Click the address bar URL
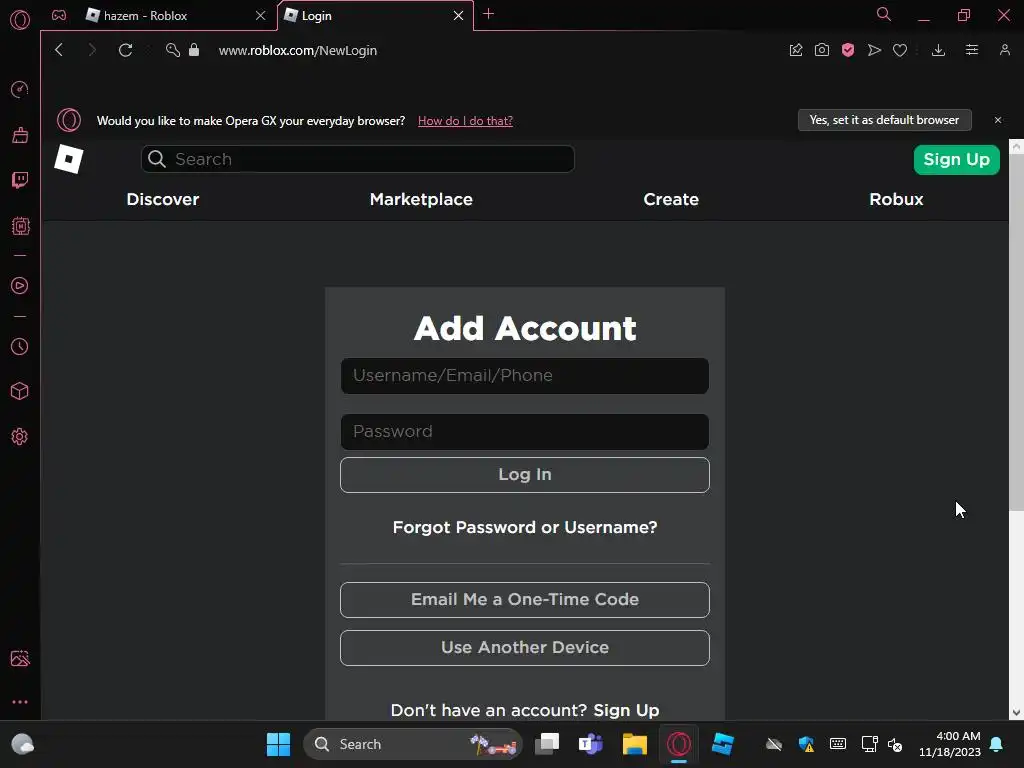 pyautogui.click(x=298, y=50)
